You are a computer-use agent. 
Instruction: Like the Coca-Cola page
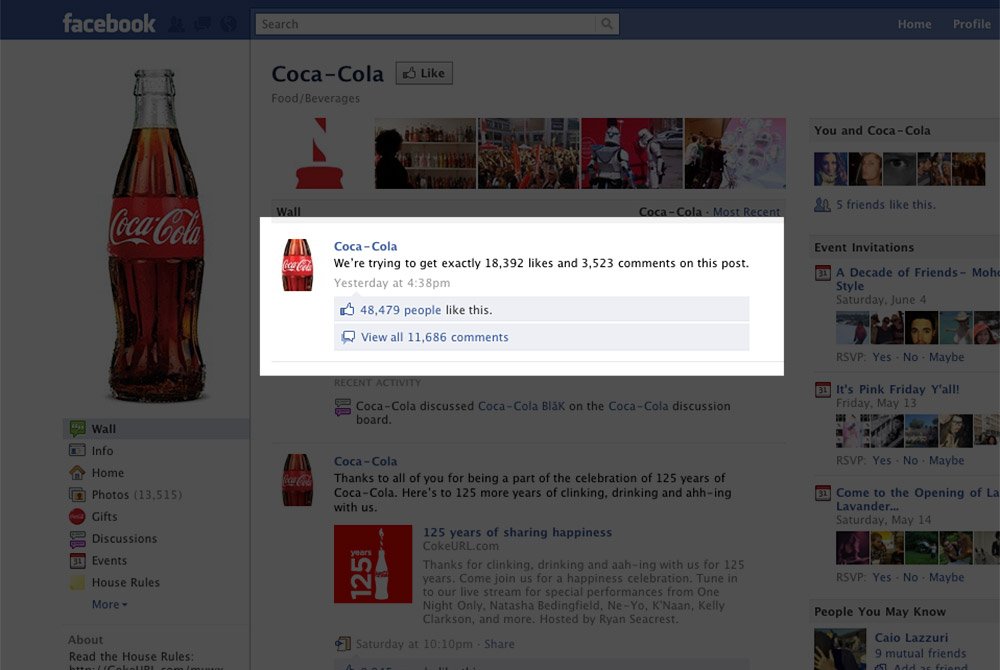tap(424, 73)
